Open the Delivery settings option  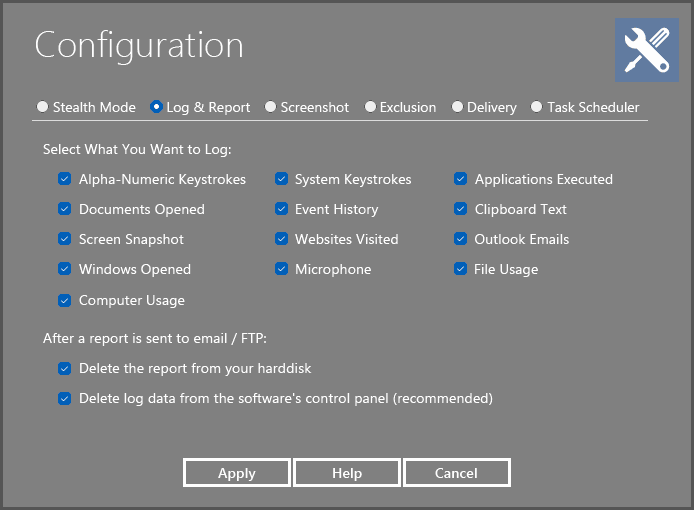click(457, 107)
